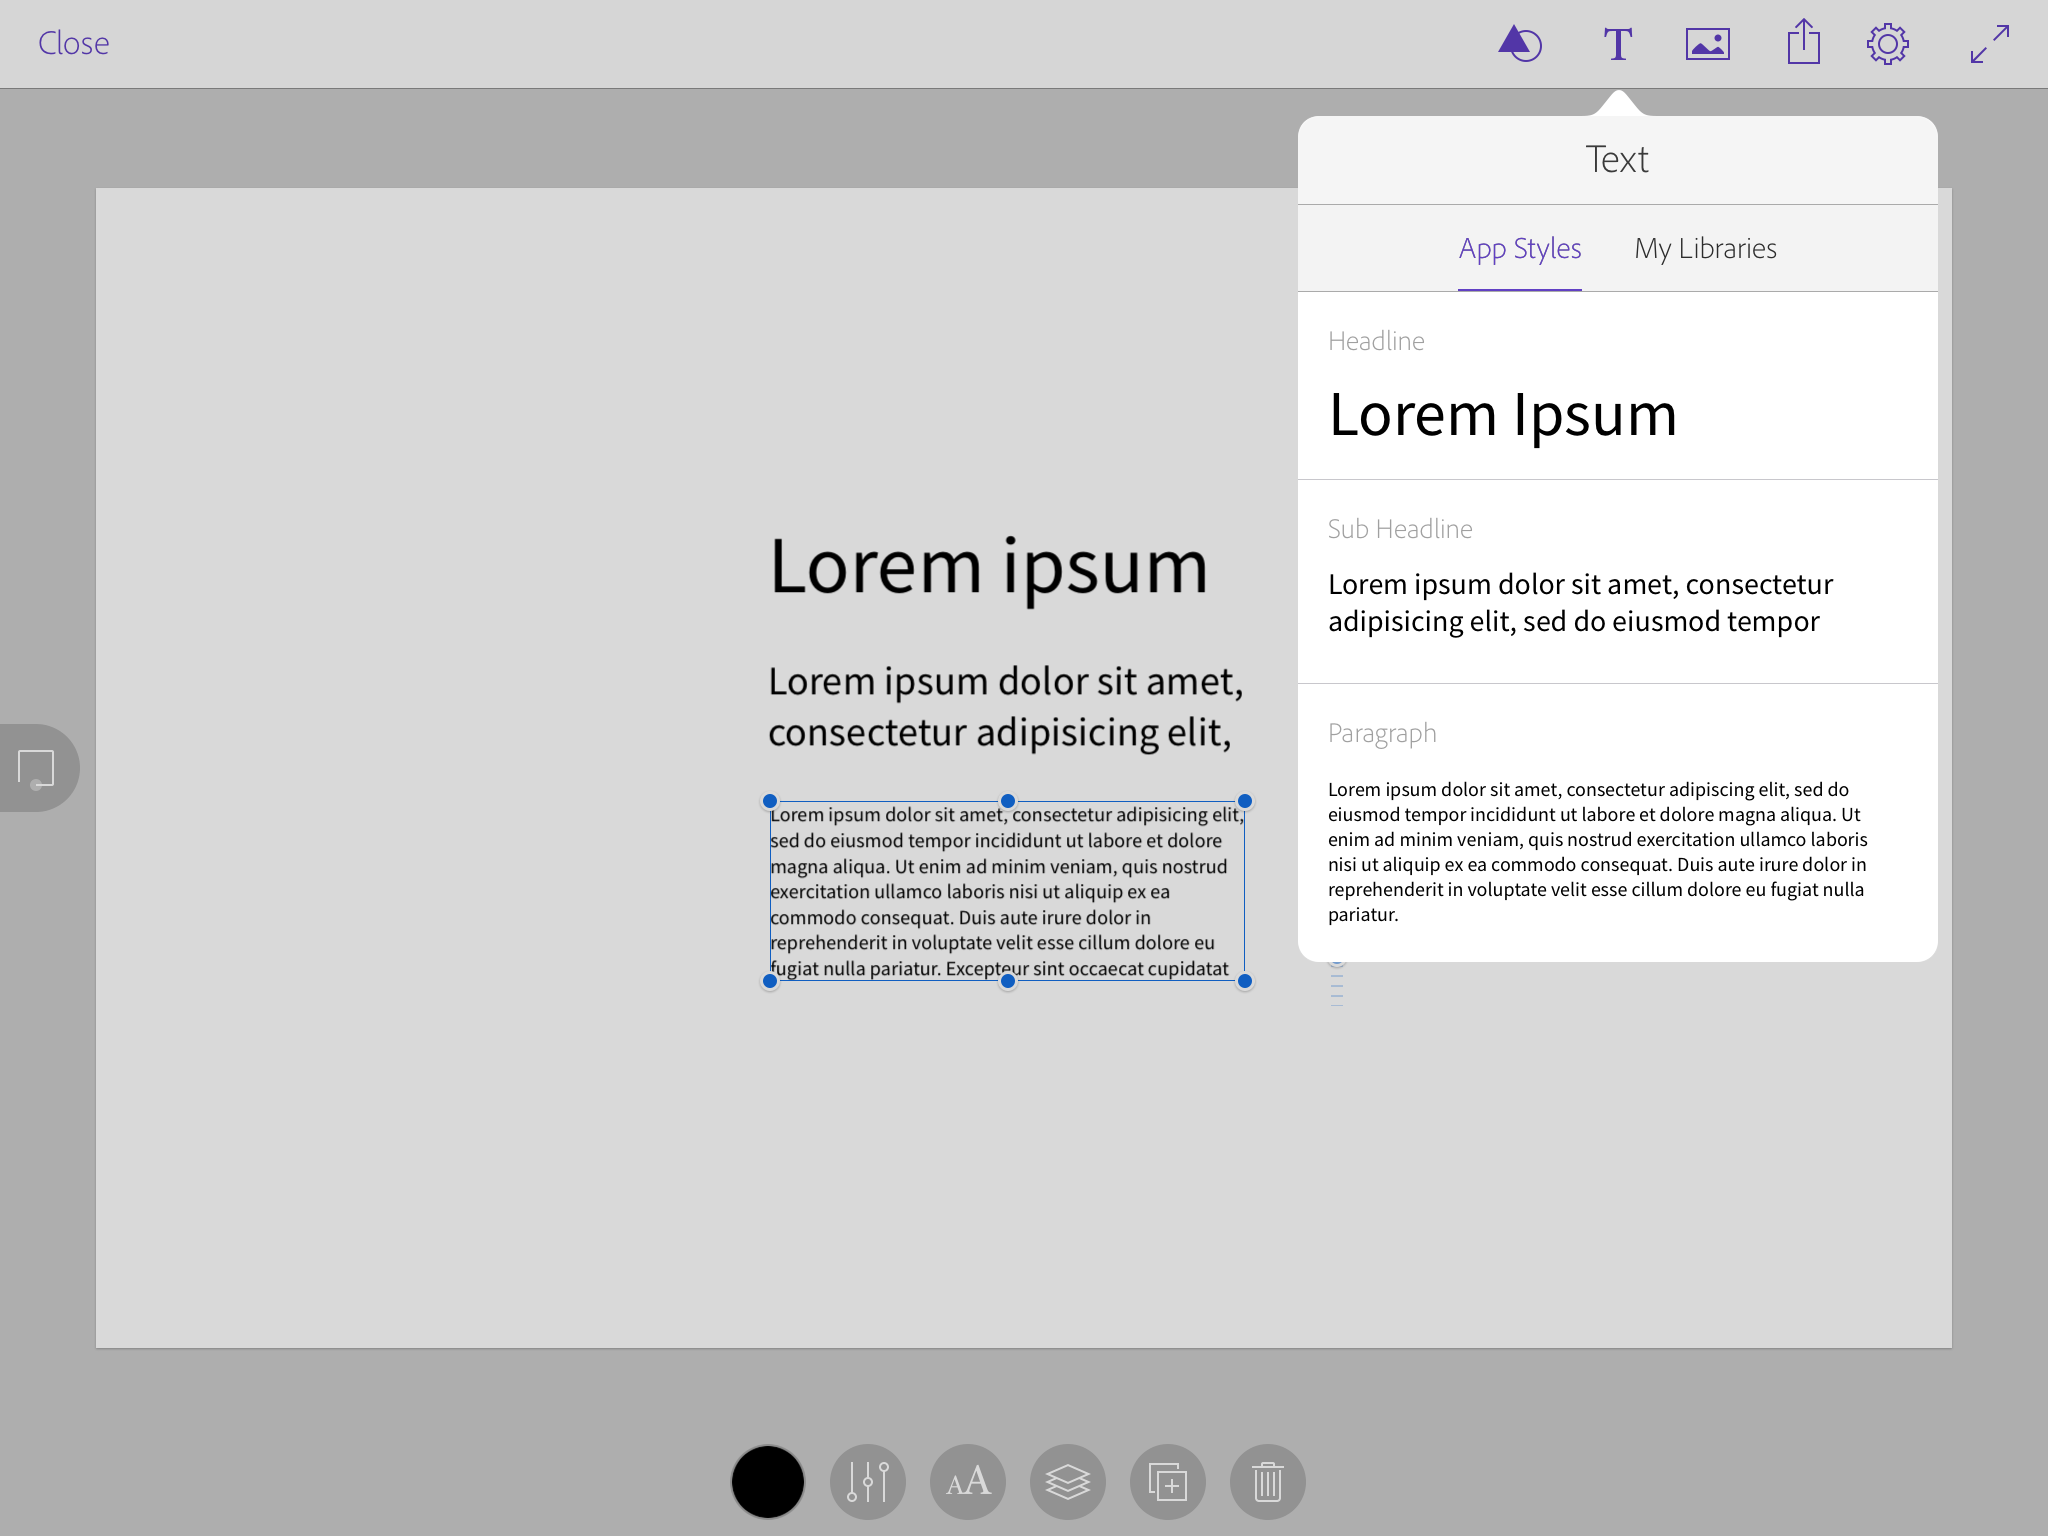Open the settings gear

(1890, 43)
